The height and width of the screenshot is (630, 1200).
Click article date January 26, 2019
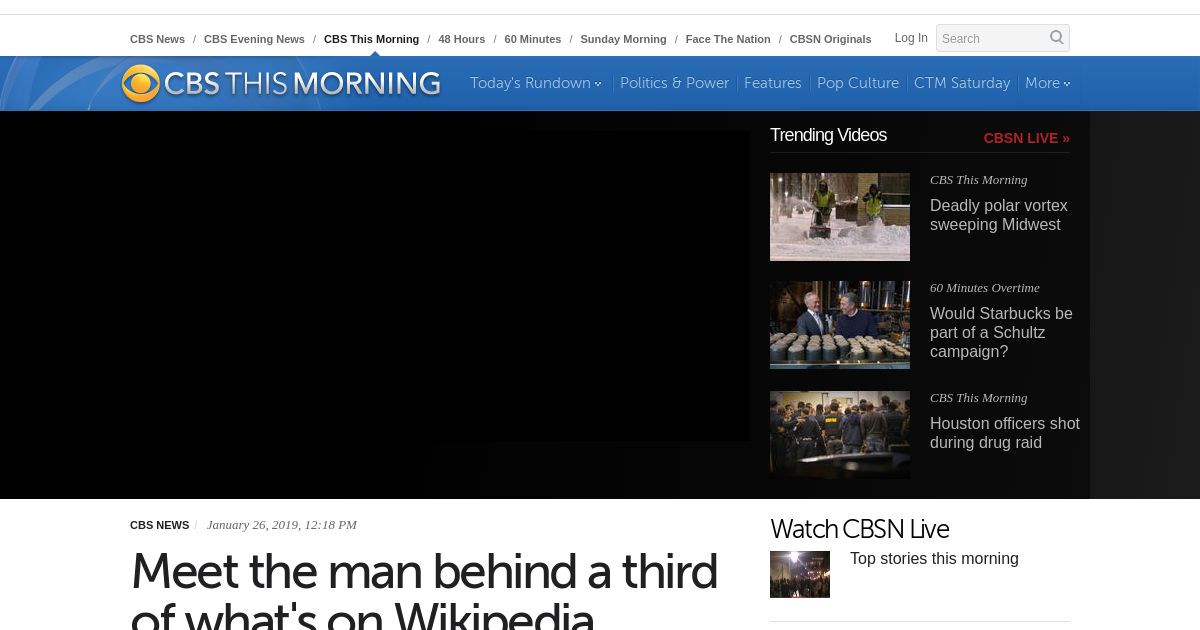click(281, 525)
